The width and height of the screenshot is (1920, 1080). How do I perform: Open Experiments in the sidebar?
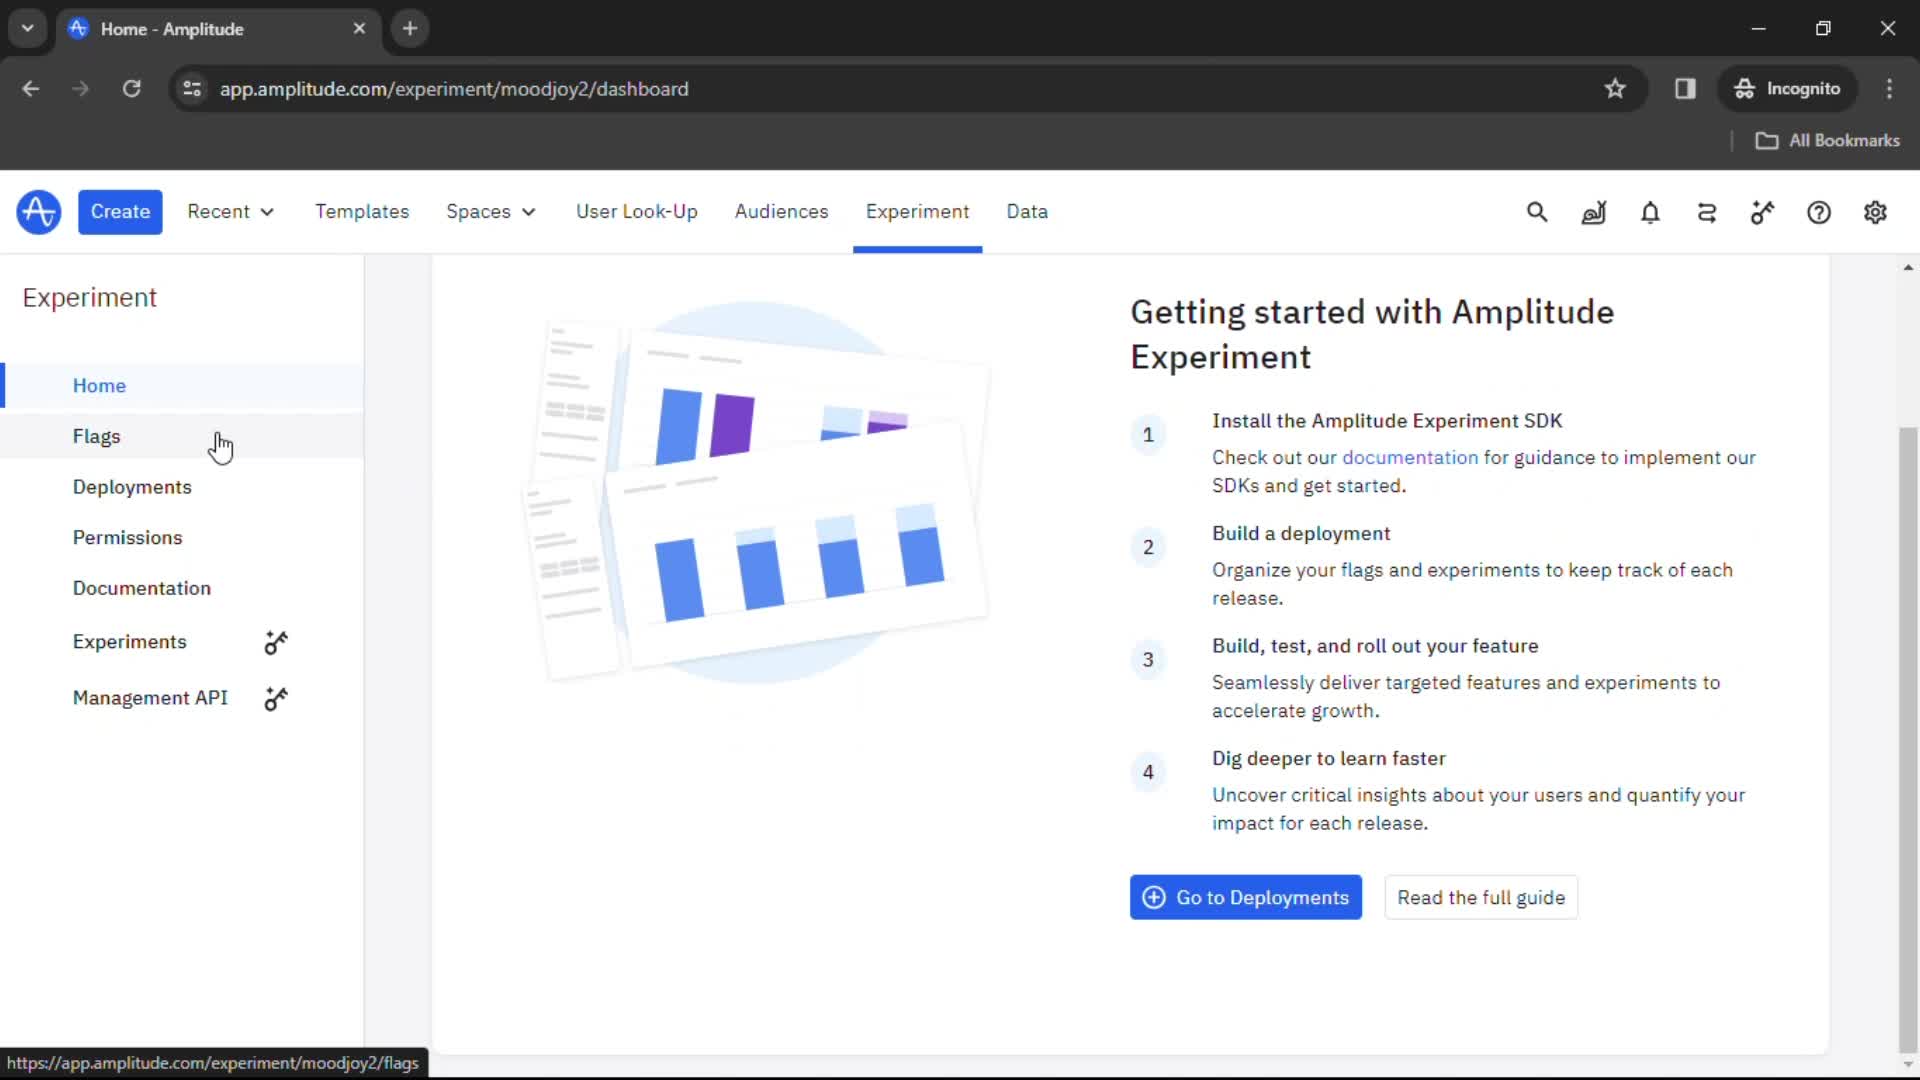tap(182, 642)
